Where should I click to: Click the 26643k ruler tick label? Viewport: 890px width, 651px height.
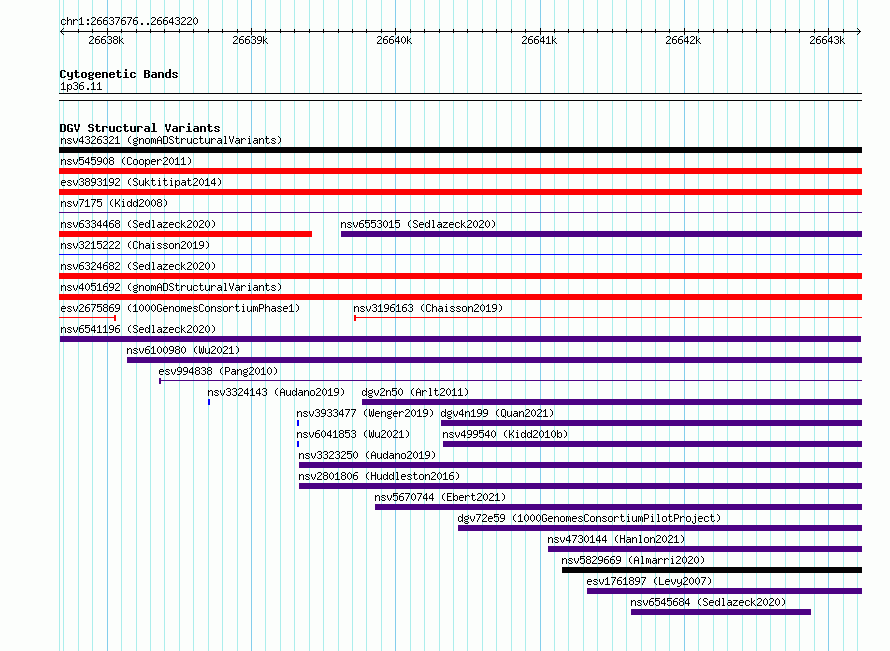point(828,41)
